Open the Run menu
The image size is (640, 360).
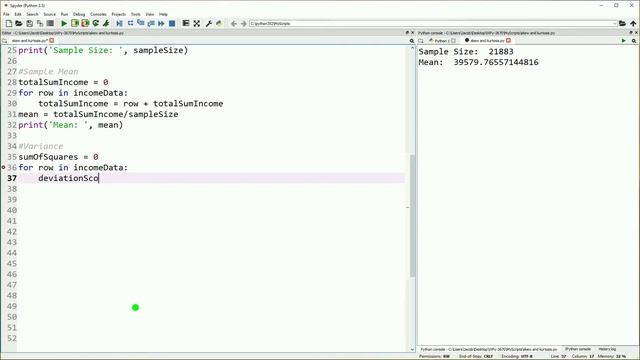pos(64,14)
